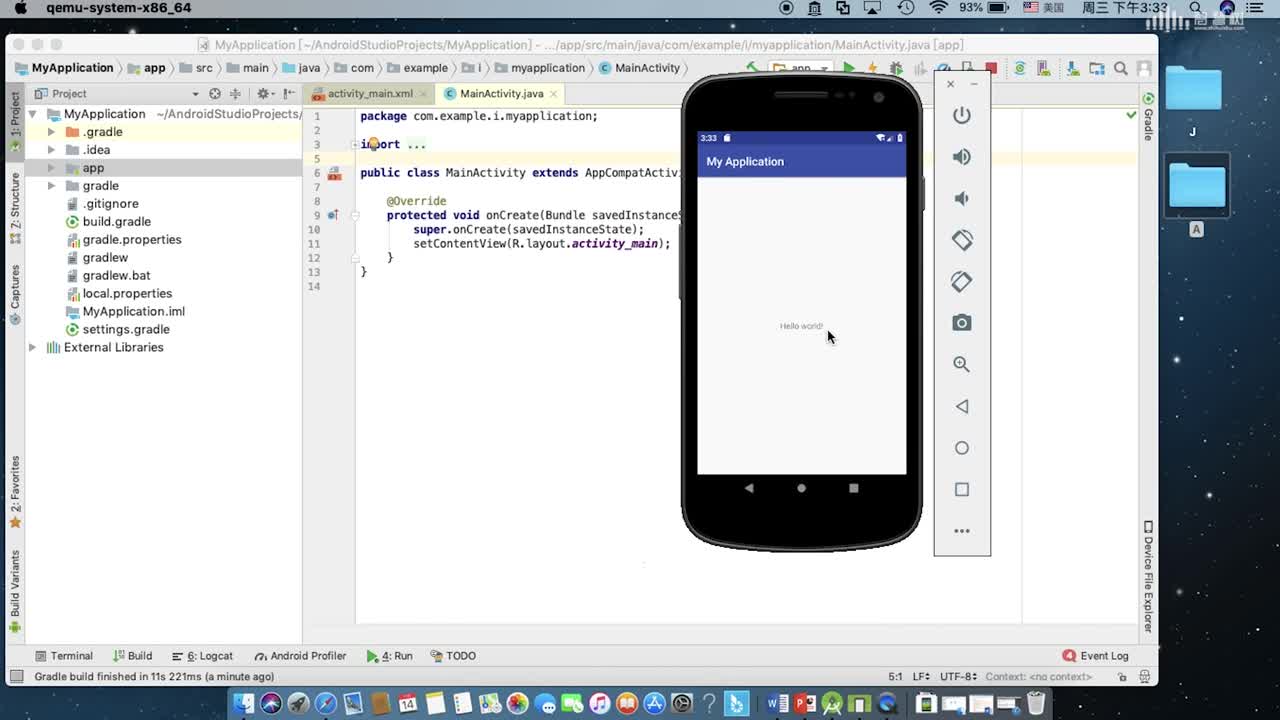Image resolution: width=1280 pixels, height=720 pixels.
Task: Click the java breadcrumb folder
Action: [x=301, y=68]
